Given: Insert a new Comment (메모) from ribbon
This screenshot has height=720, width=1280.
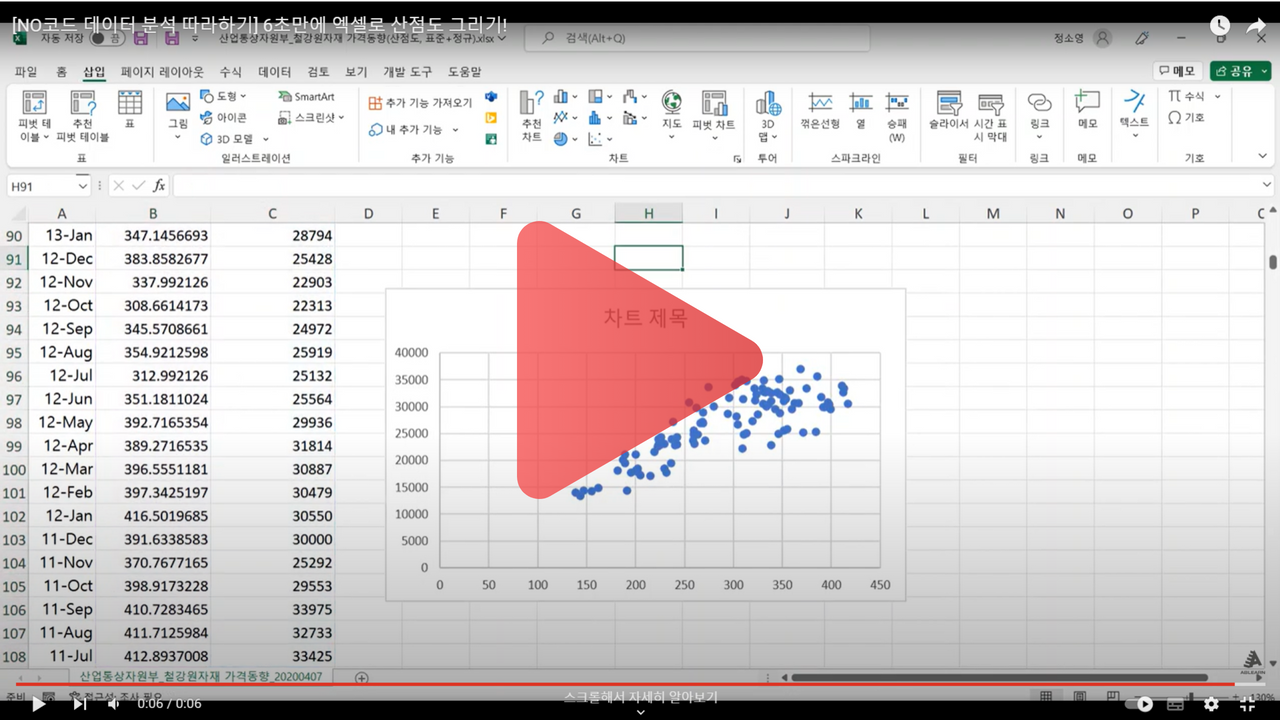Looking at the screenshot, I should point(1087,110).
